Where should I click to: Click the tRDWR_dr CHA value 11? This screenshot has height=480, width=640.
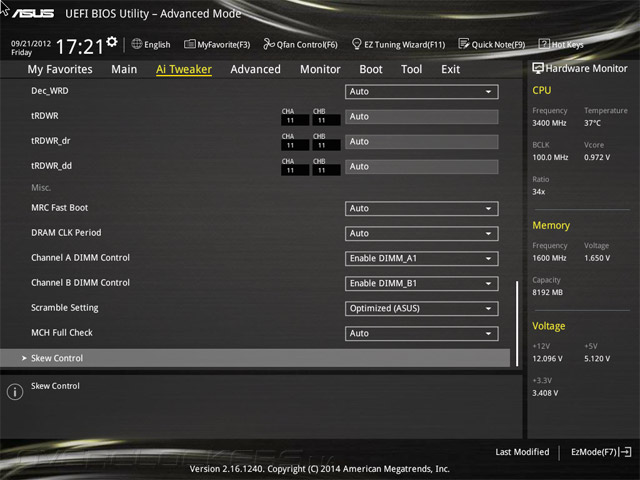(x=295, y=145)
